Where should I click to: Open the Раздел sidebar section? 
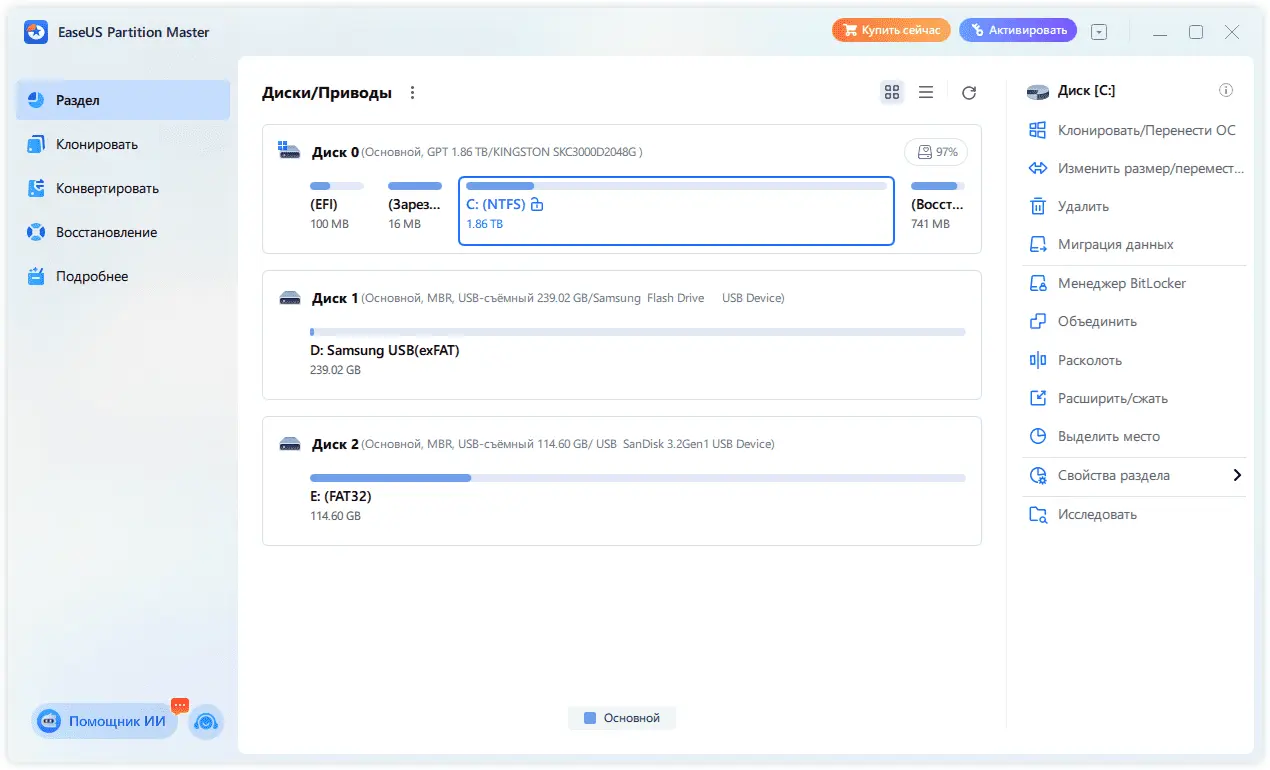(x=123, y=100)
